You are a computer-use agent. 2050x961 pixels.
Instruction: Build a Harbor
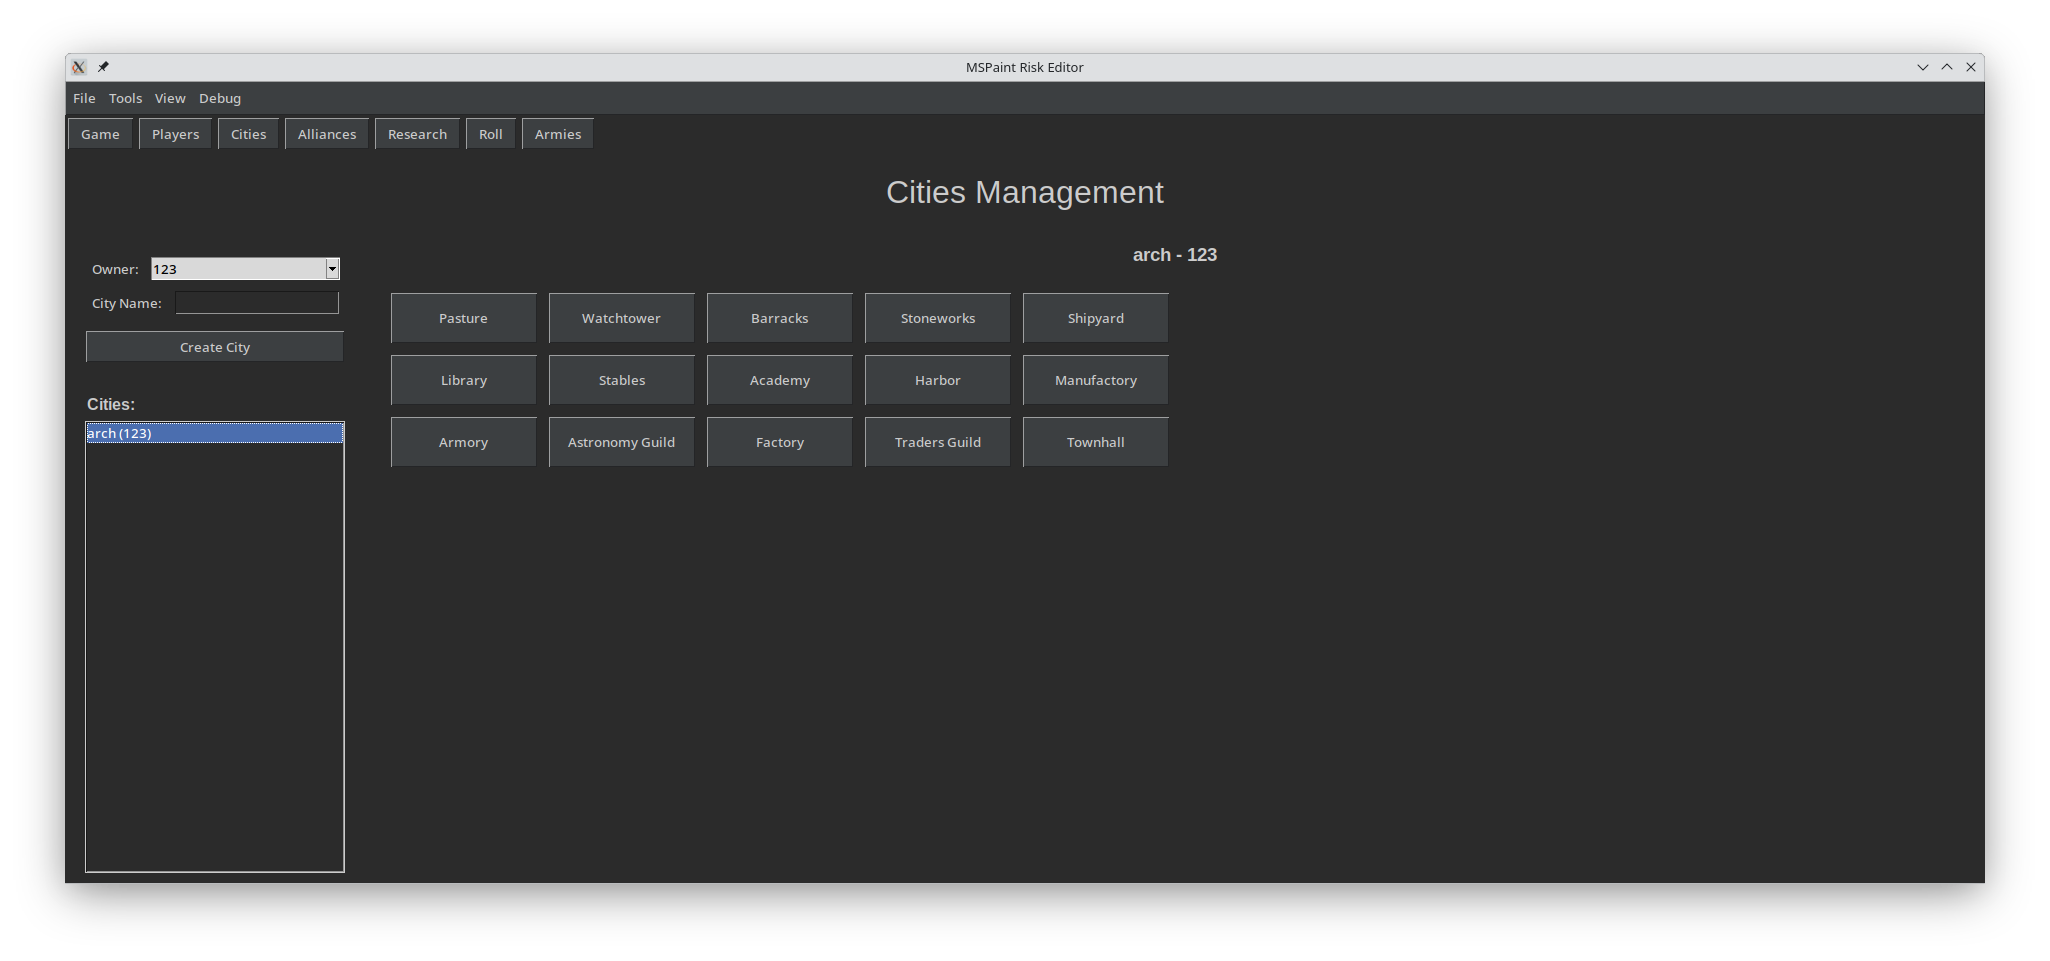pos(938,380)
